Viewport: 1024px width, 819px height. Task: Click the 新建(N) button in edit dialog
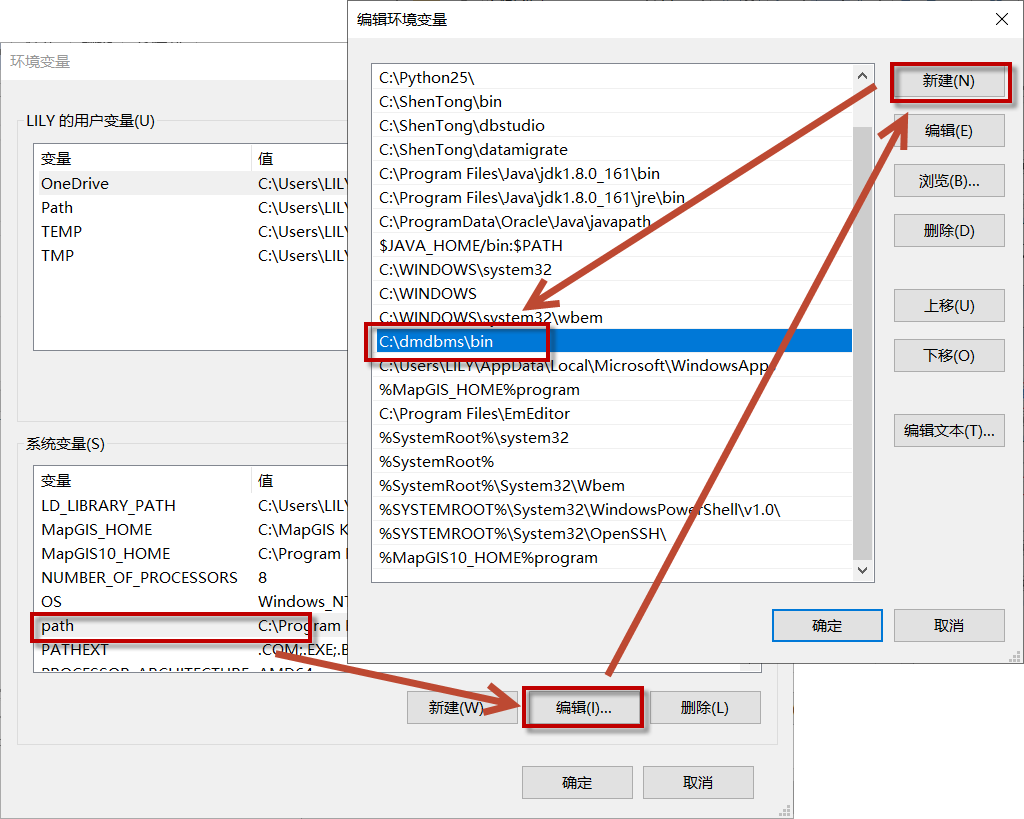click(948, 81)
